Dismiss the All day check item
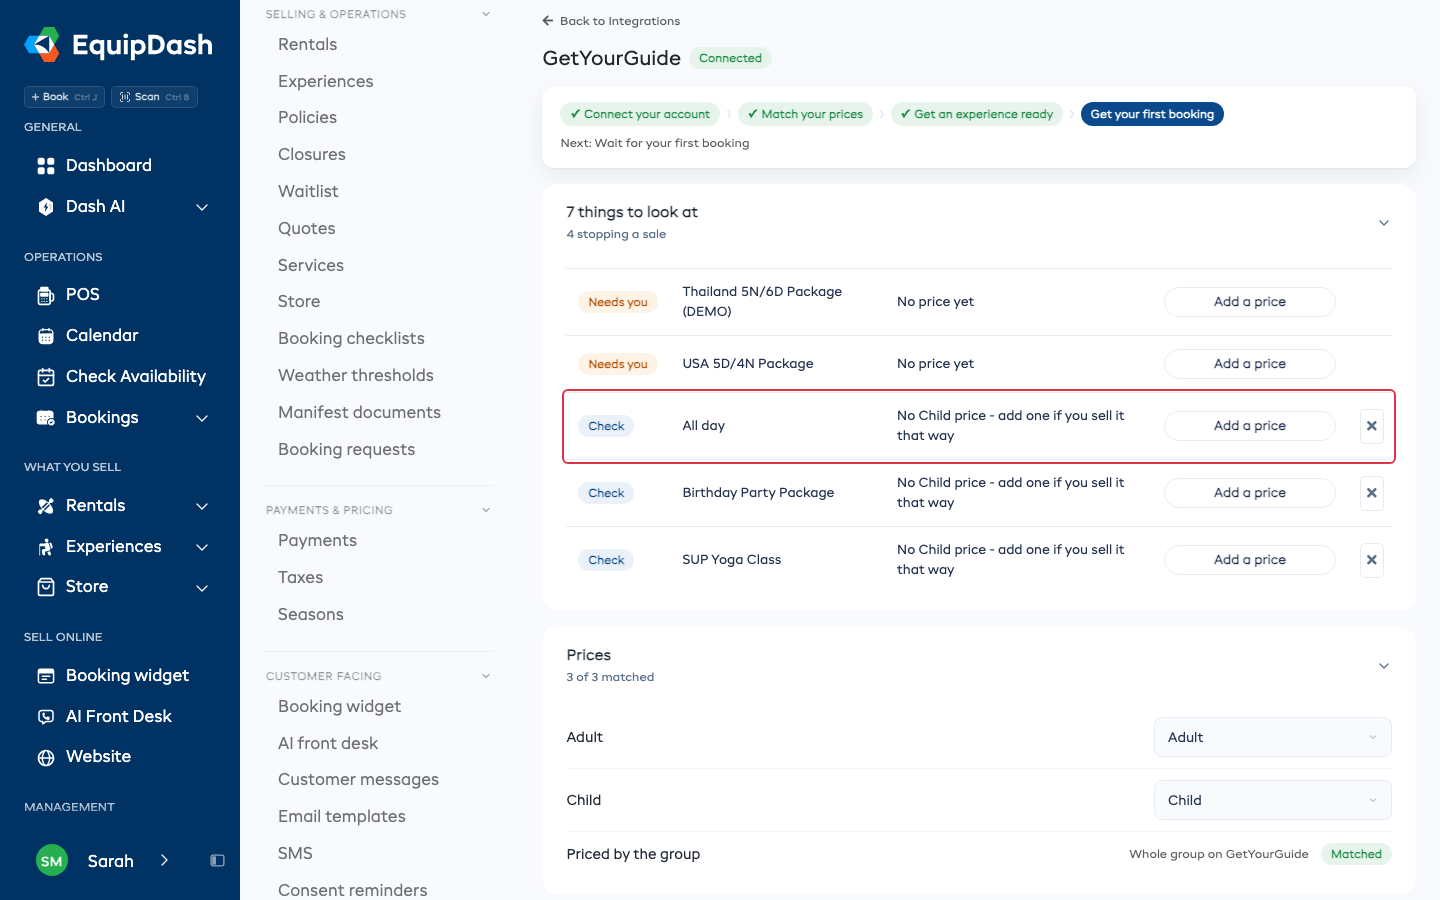 1372,426
